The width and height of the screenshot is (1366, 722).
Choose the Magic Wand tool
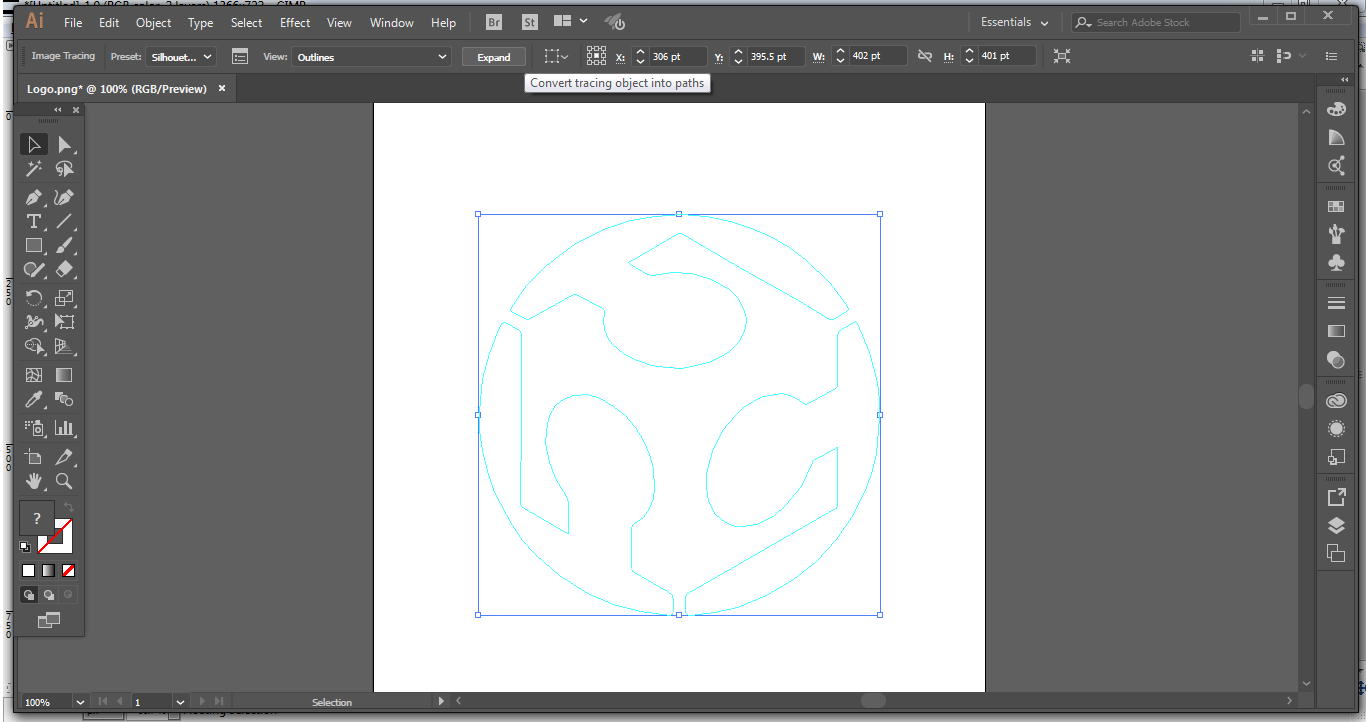(34, 169)
